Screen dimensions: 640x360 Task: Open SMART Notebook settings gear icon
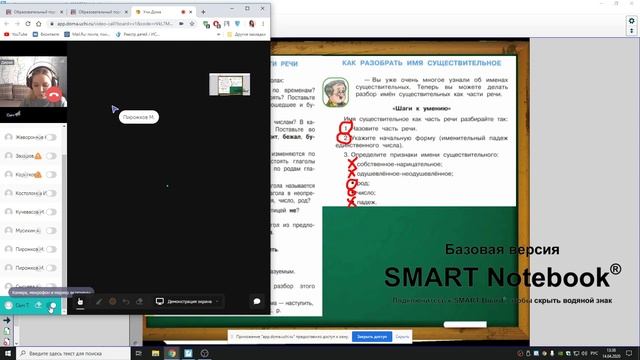coord(631,21)
